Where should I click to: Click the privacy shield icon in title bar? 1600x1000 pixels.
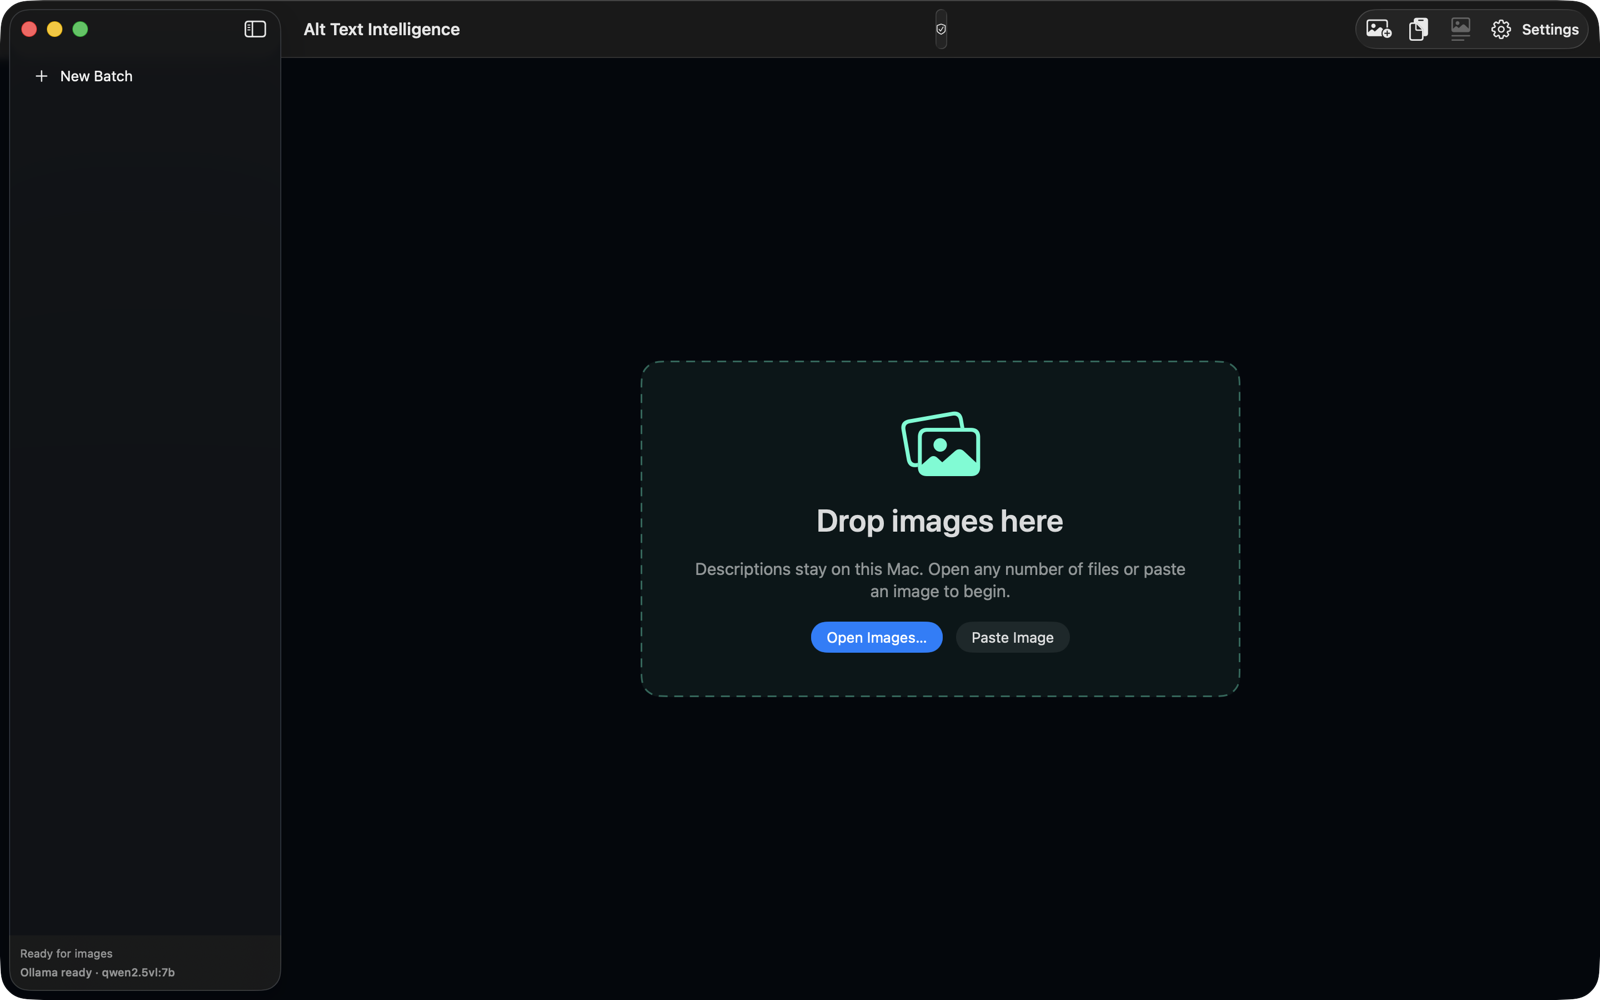(x=941, y=29)
